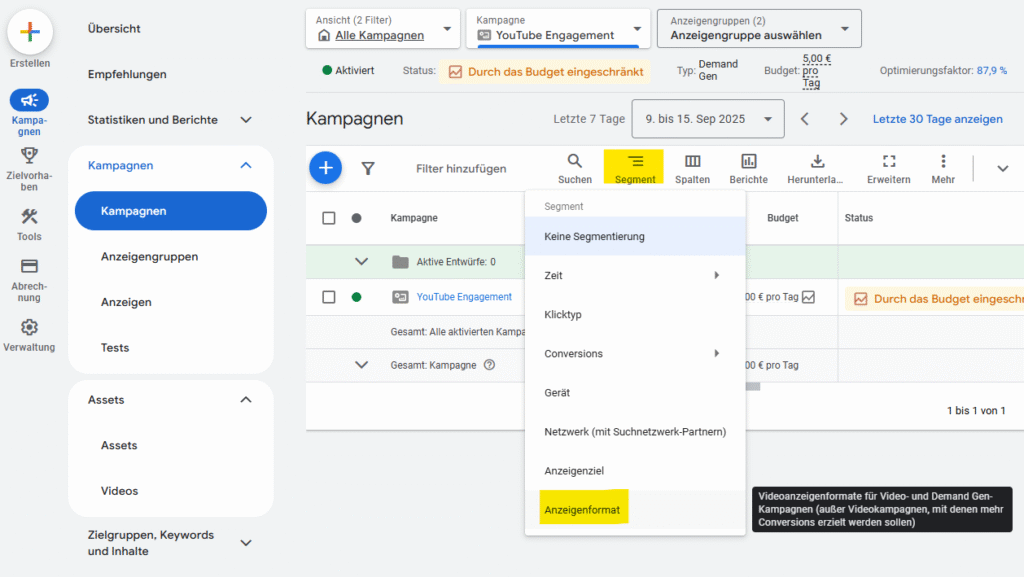Check the YouTube Engagement row checkbox
Image resolution: width=1024 pixels, height=577 pixels.
coord(328,297)
